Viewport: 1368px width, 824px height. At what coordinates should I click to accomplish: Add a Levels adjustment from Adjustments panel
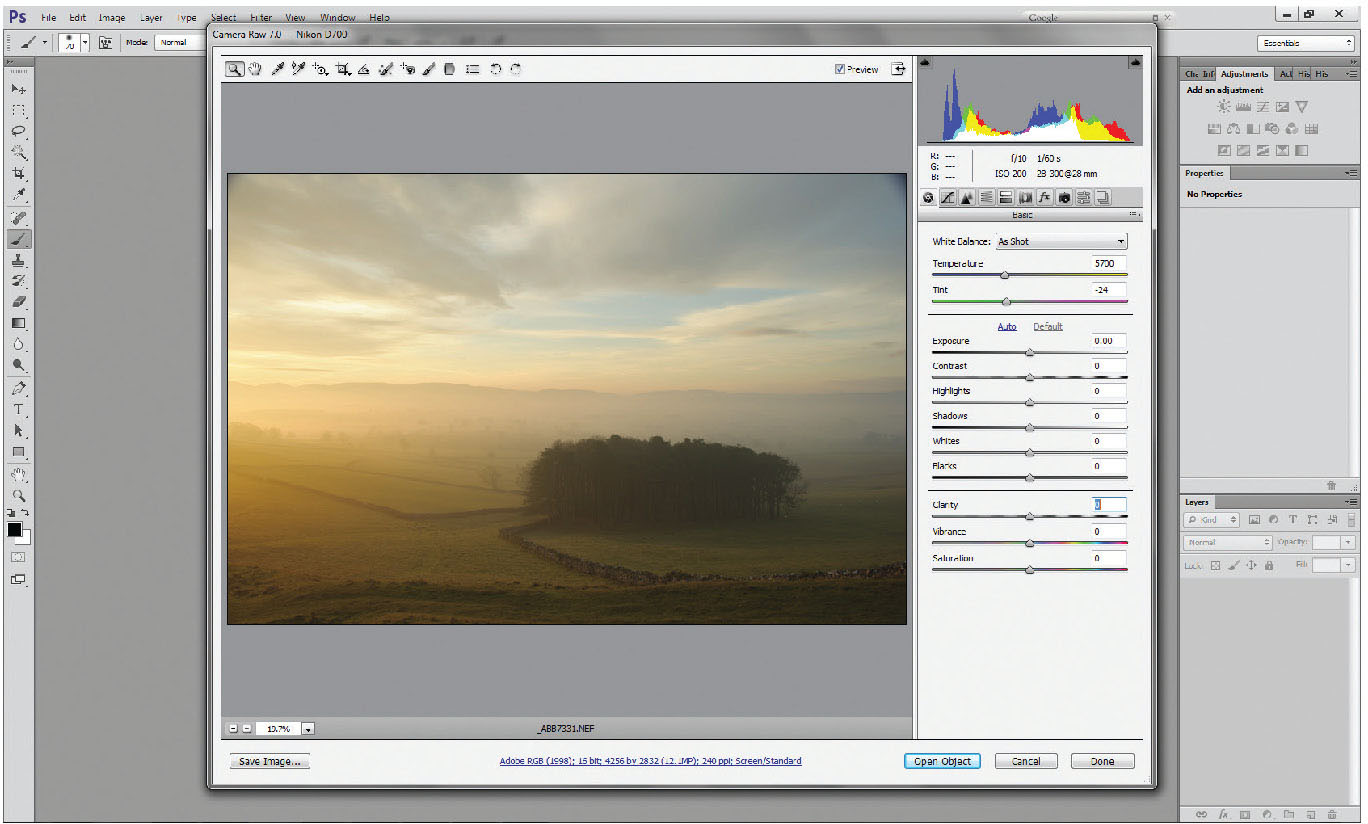tap(1243, 107)
